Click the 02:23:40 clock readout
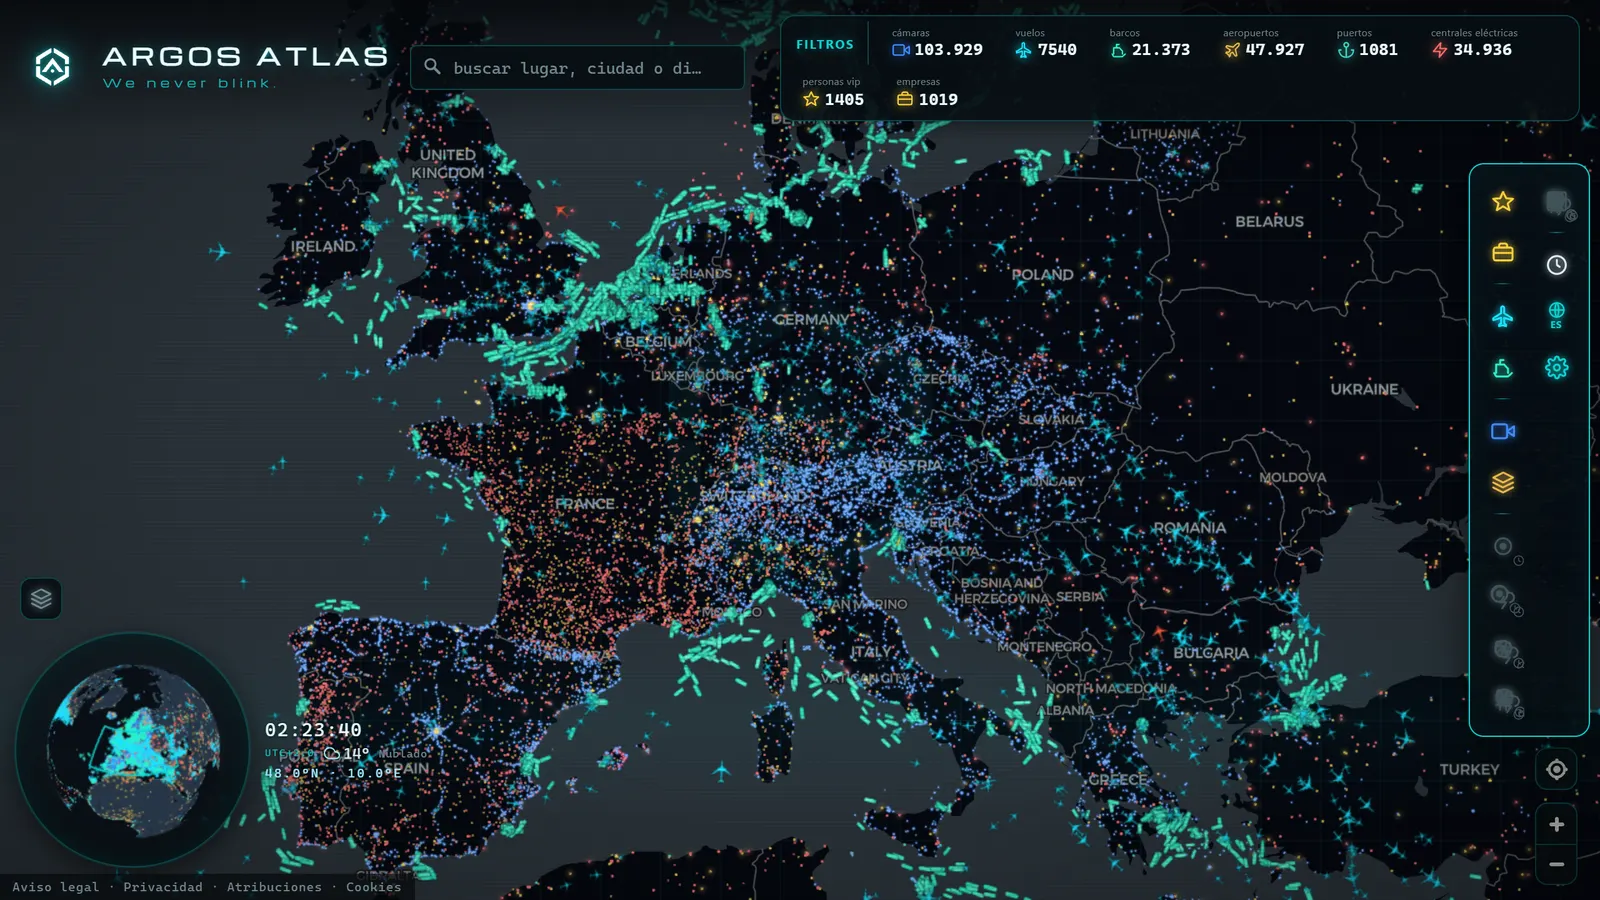The image size is (1600, 900). coord(313,730)
